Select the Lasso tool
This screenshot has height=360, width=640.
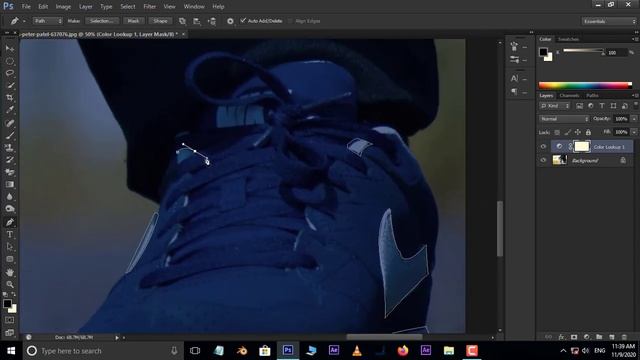[x=10, y=73]
